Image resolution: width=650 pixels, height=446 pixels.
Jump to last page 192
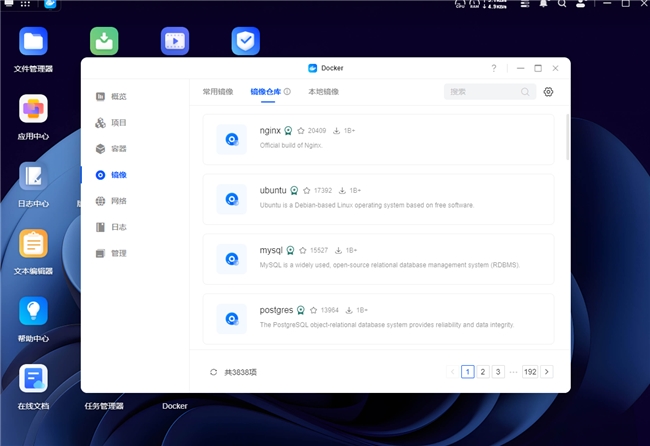(530, 372)
